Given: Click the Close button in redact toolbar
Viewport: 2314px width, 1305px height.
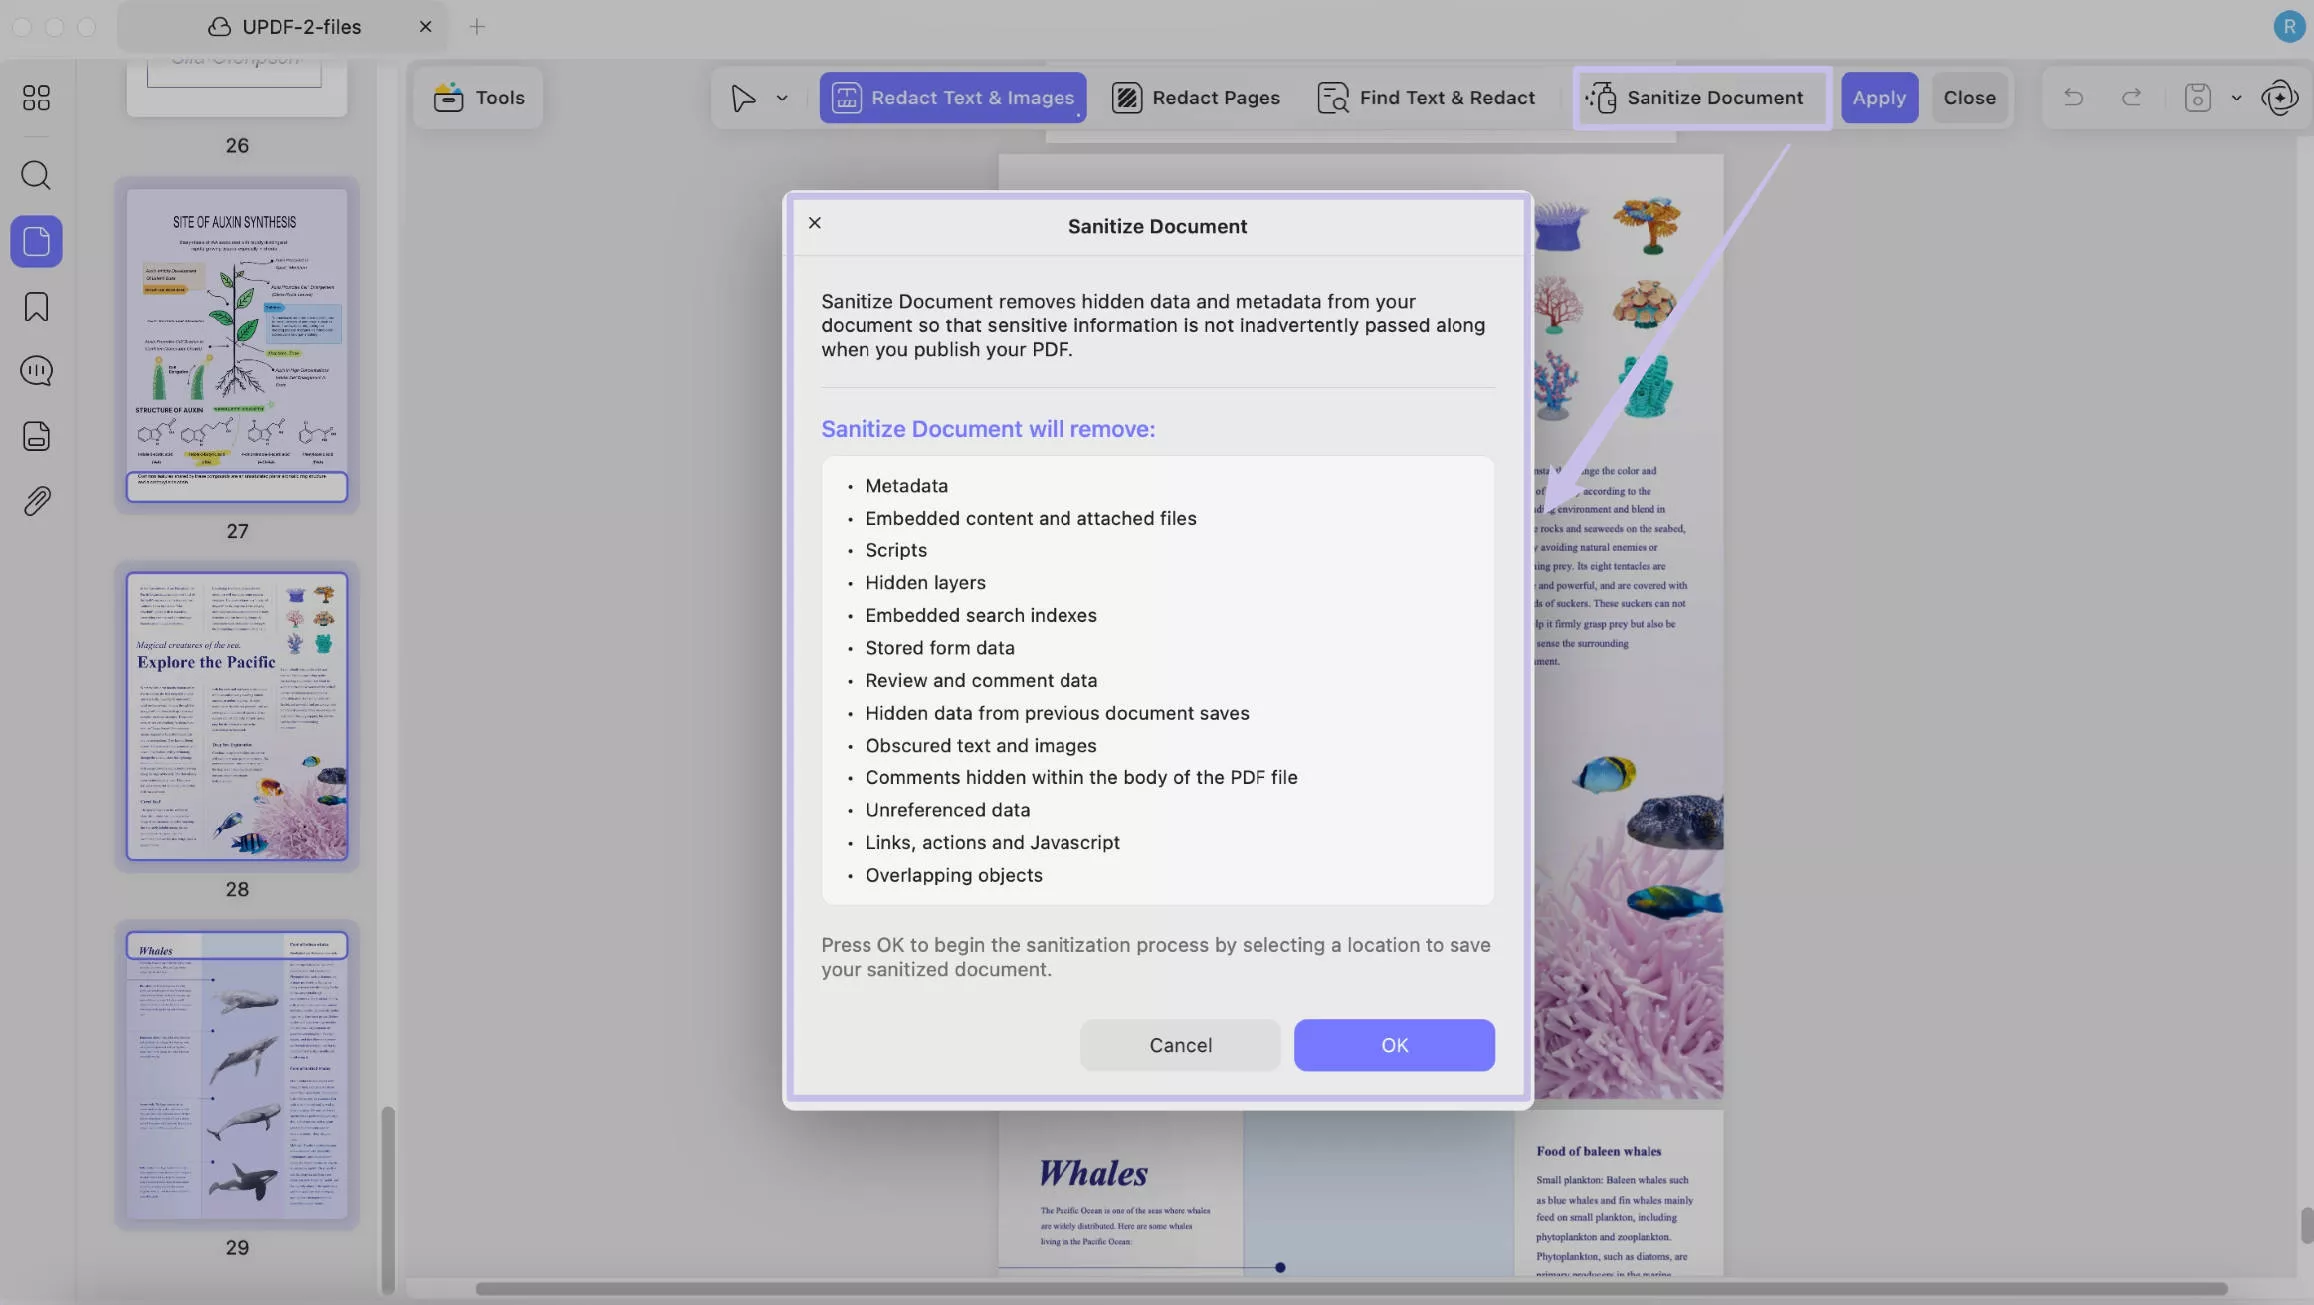Looking at the screenshot, I should coord(1969,97).
